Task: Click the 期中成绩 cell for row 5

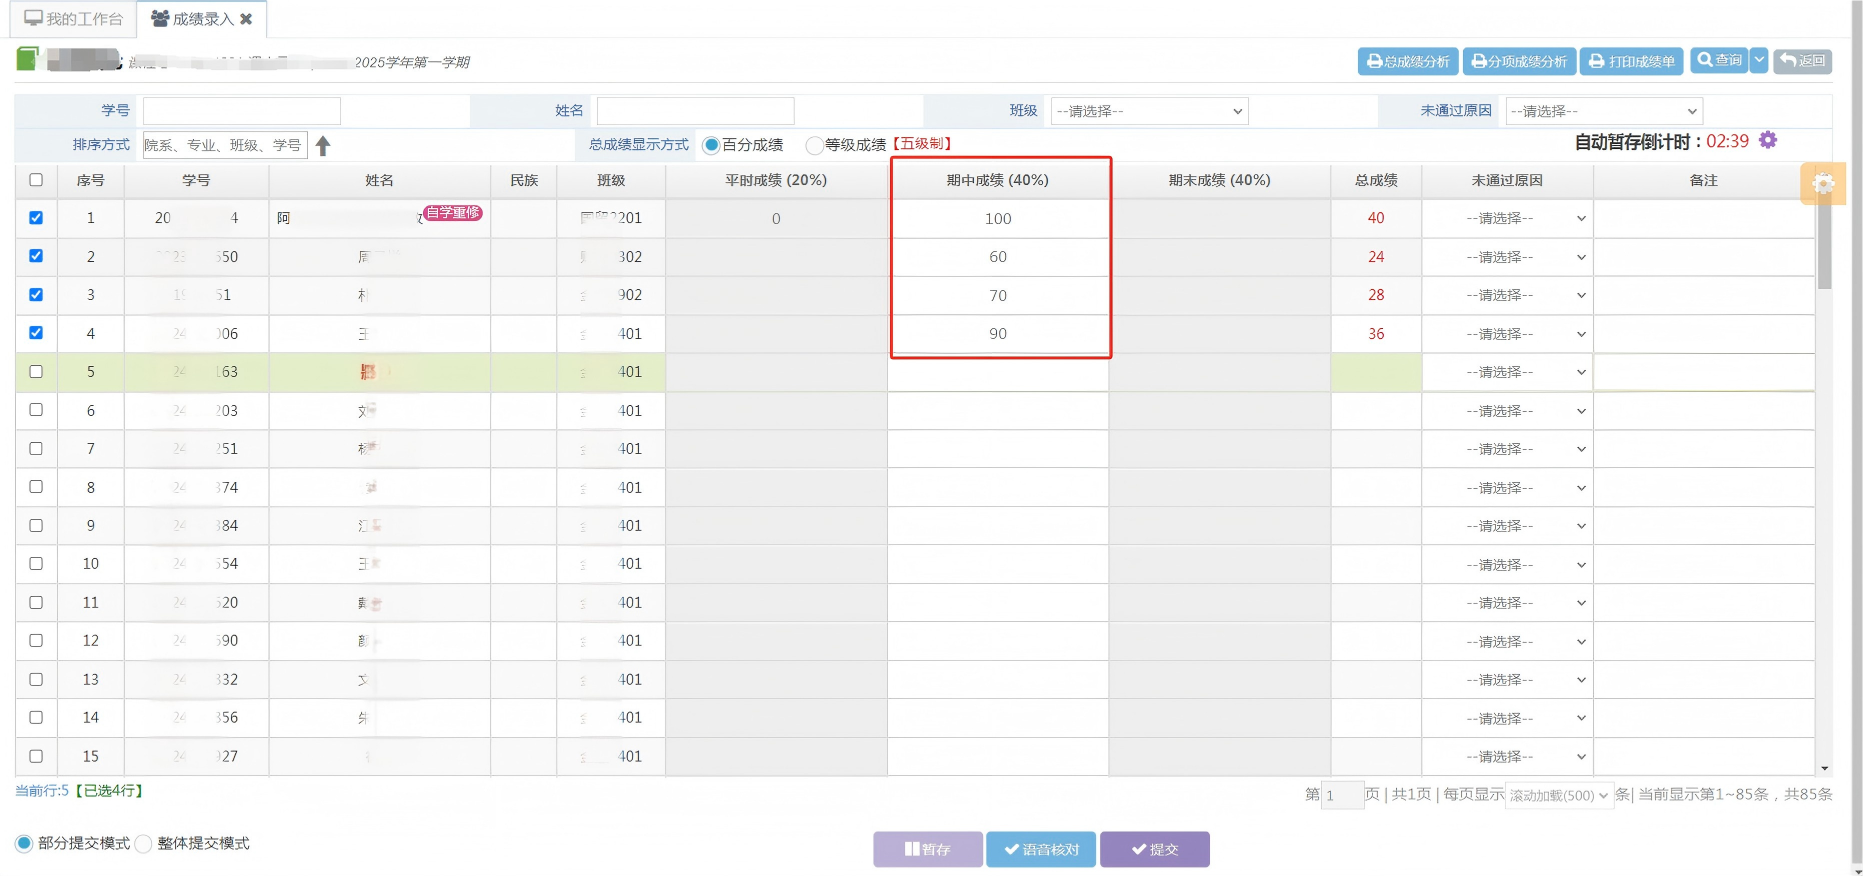Action: [998, 372]
